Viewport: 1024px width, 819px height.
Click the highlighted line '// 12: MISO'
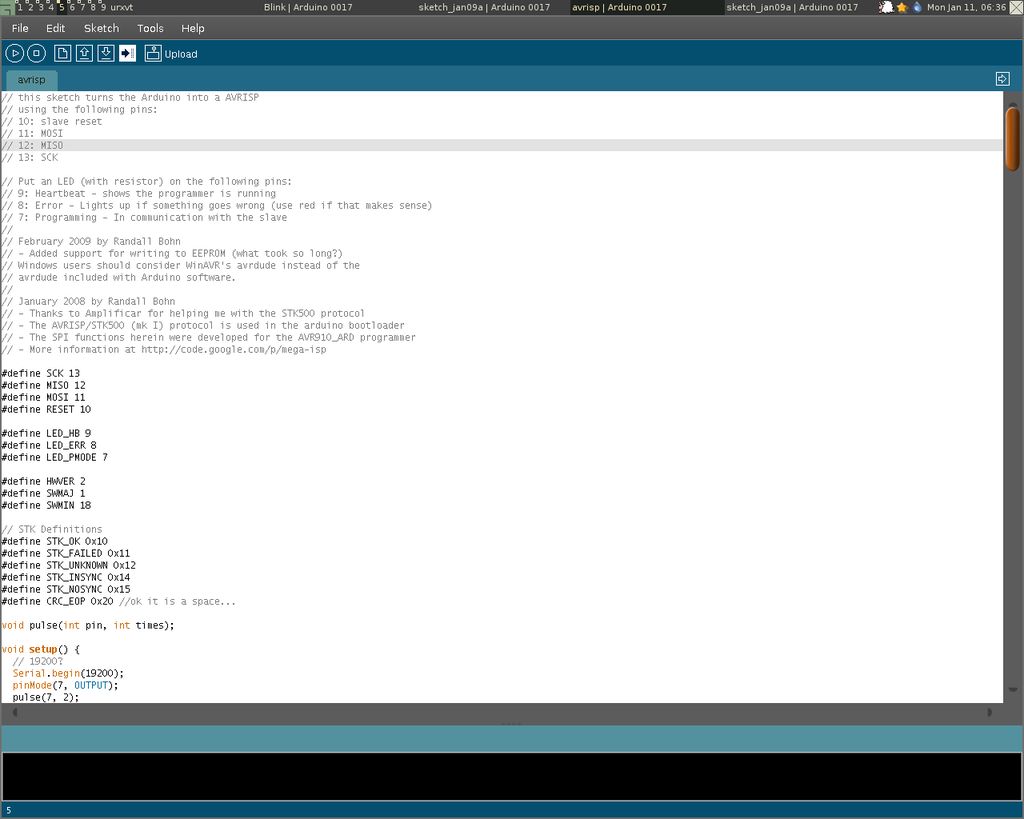tap(502, 145)
